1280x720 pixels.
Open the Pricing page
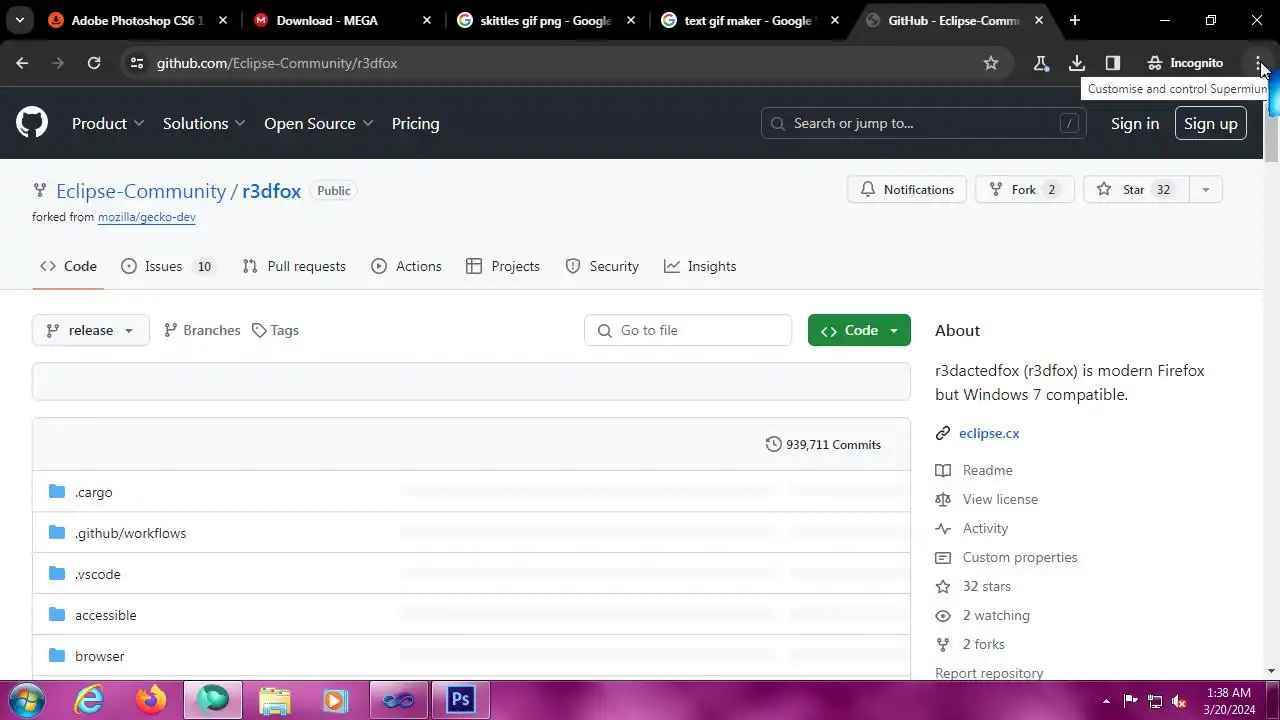415,123
